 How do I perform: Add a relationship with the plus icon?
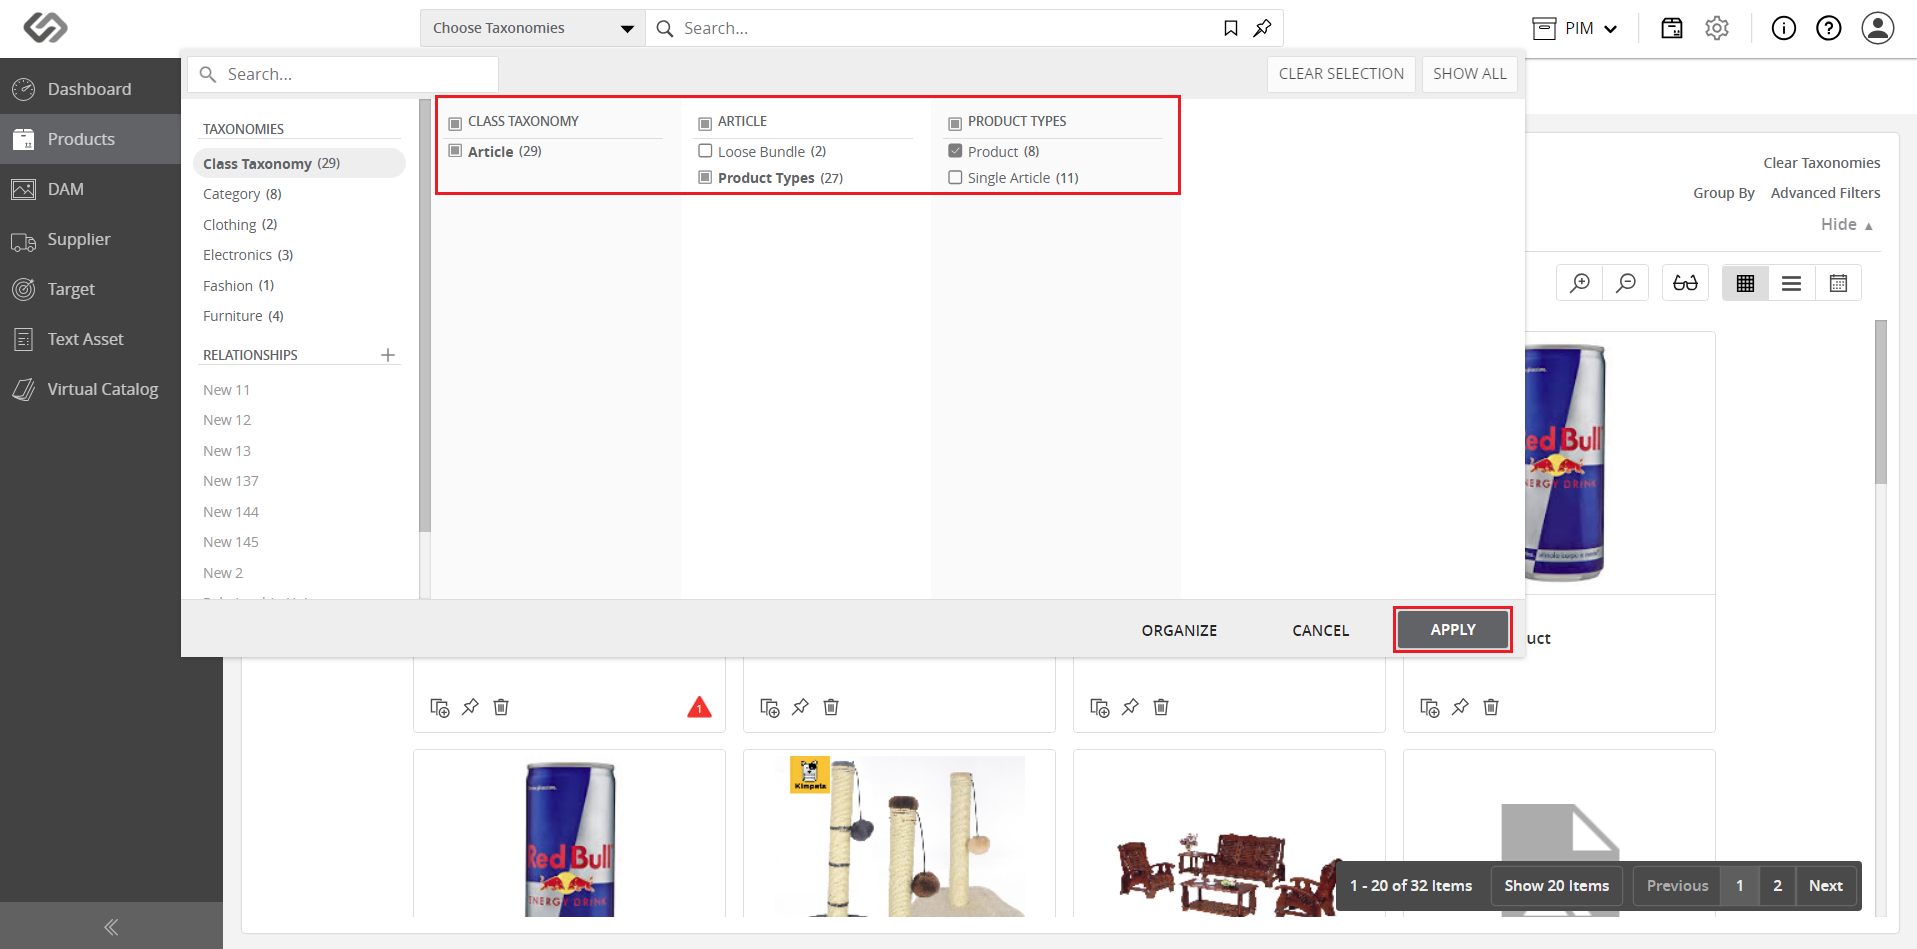point(388,355)
